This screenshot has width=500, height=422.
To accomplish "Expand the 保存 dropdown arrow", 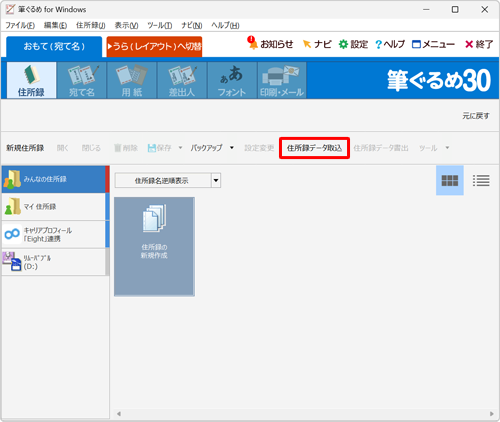I will click(x=180, y=148).
